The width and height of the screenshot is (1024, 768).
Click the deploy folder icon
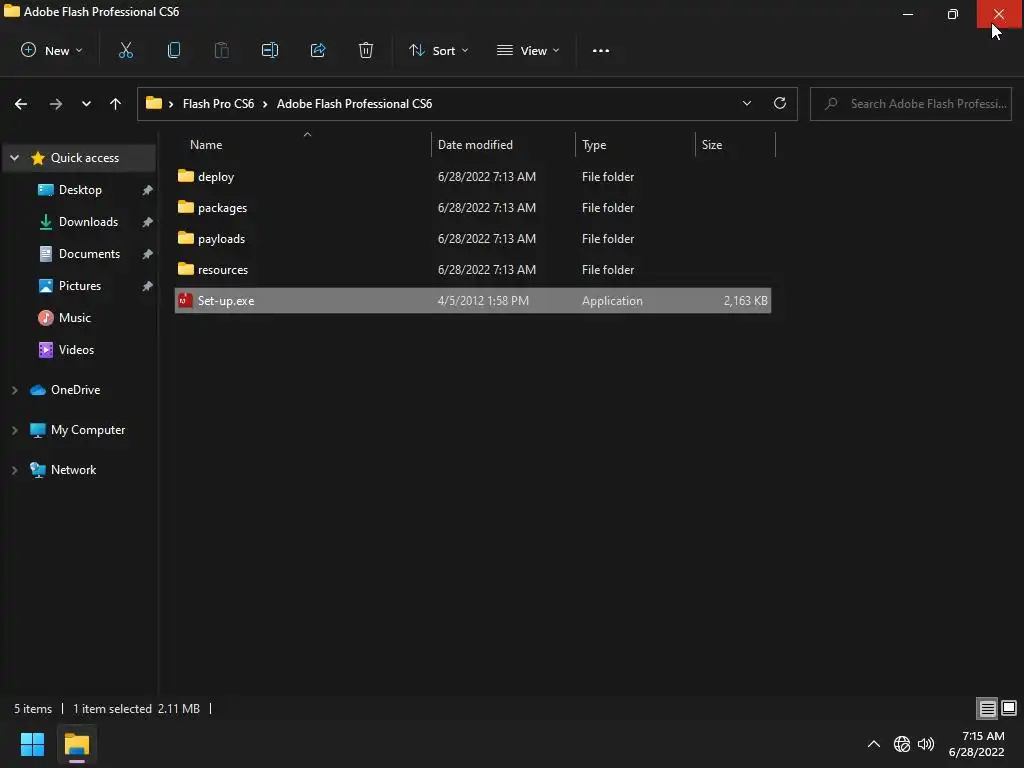point(186,176)
